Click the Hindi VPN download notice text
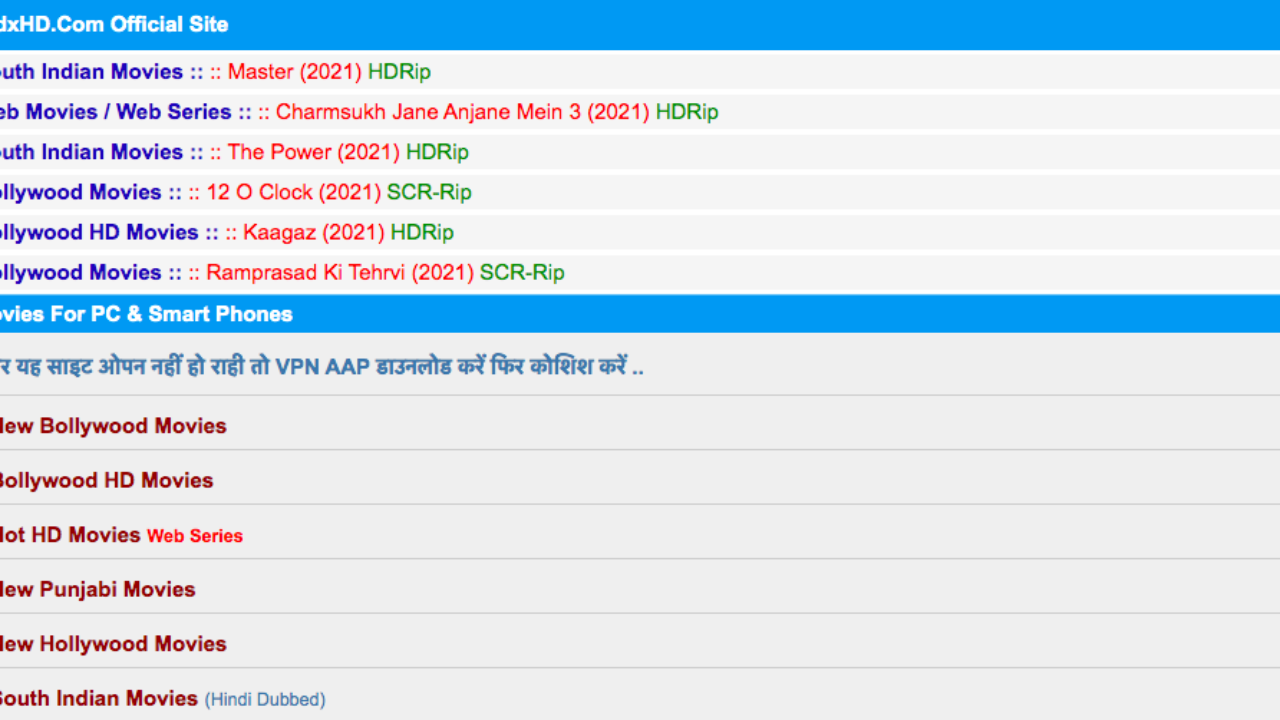1280x720 pixels. click(x=320, y=366)
